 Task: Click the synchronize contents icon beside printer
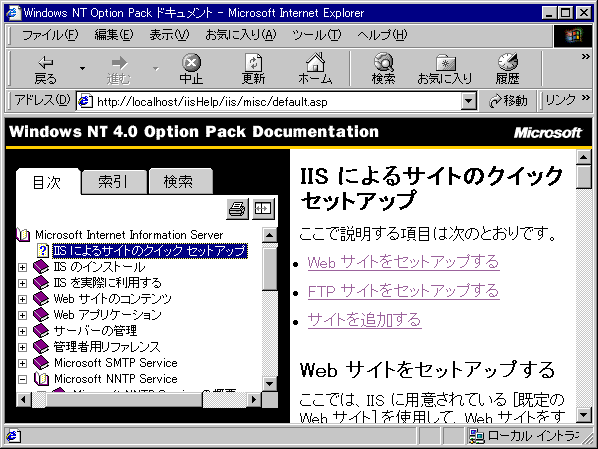(263, 209)
